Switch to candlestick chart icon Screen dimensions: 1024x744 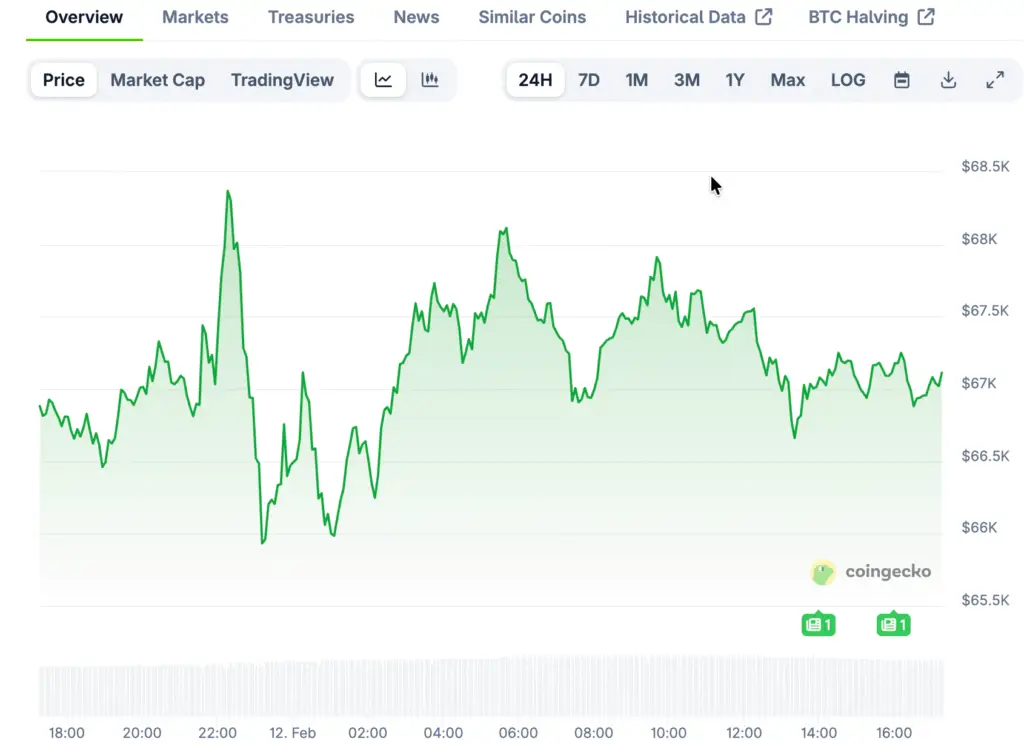tap(430, 80)
